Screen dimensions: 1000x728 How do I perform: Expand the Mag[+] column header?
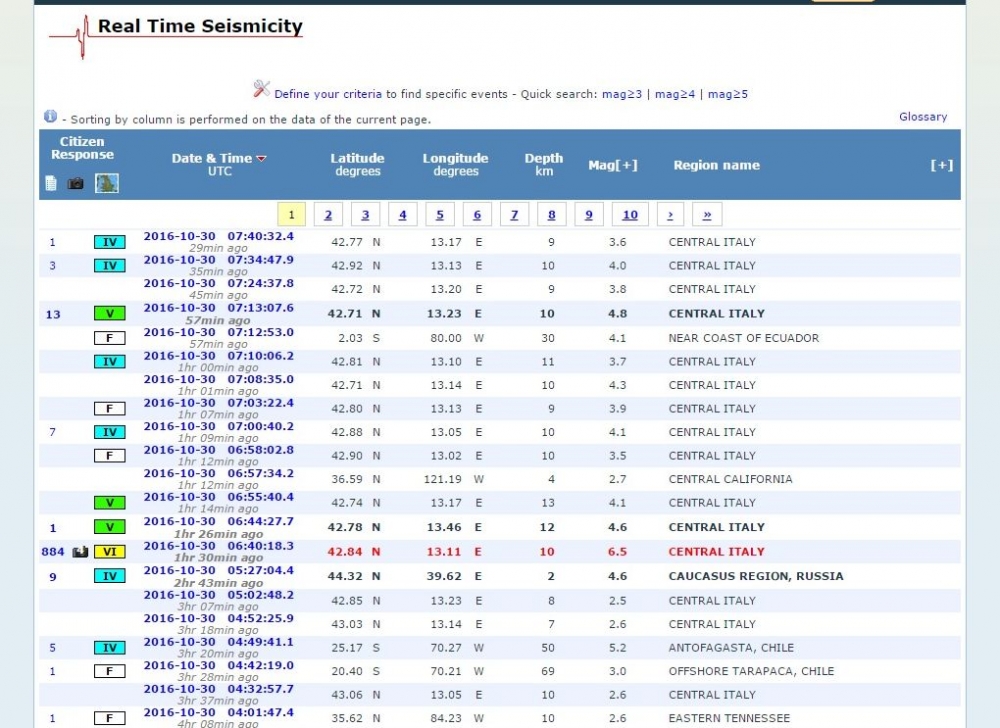tap(612, 165)
